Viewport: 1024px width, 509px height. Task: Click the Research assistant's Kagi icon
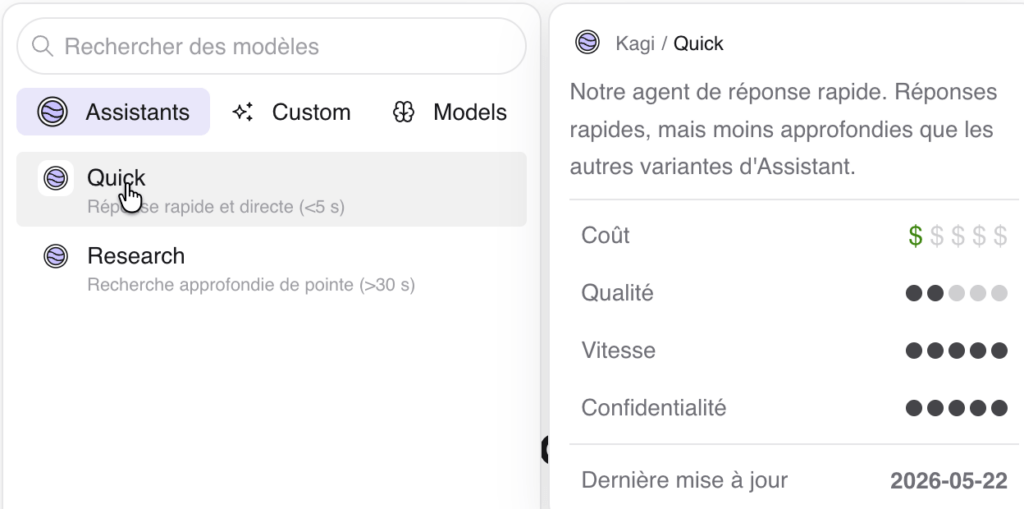pyautogui.click(x=56, y=256)
